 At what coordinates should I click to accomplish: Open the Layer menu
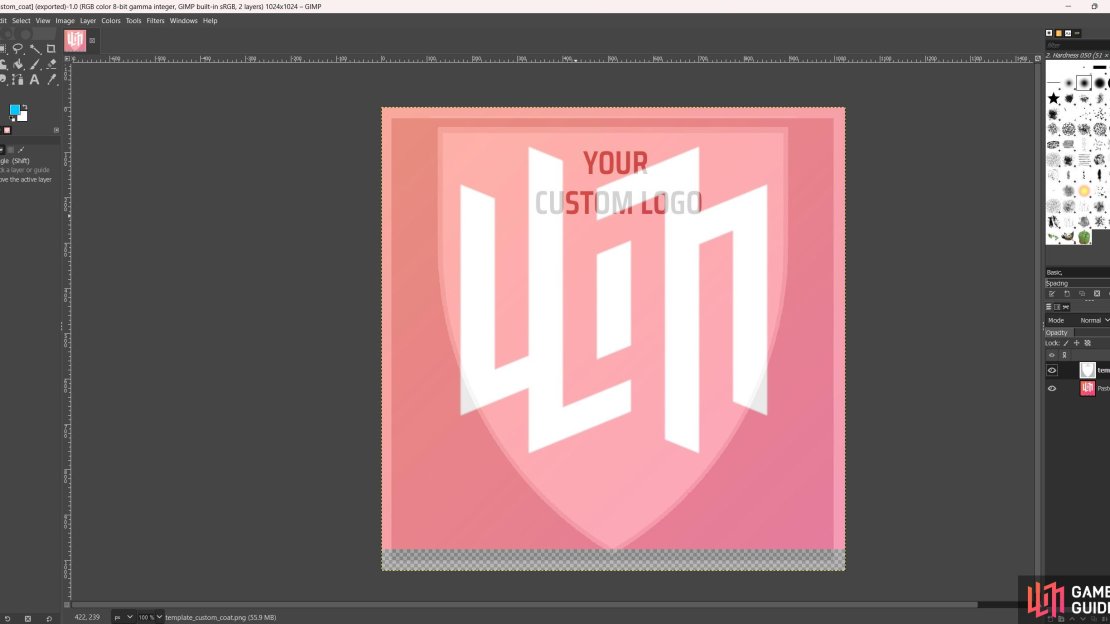tap(88, 21)
